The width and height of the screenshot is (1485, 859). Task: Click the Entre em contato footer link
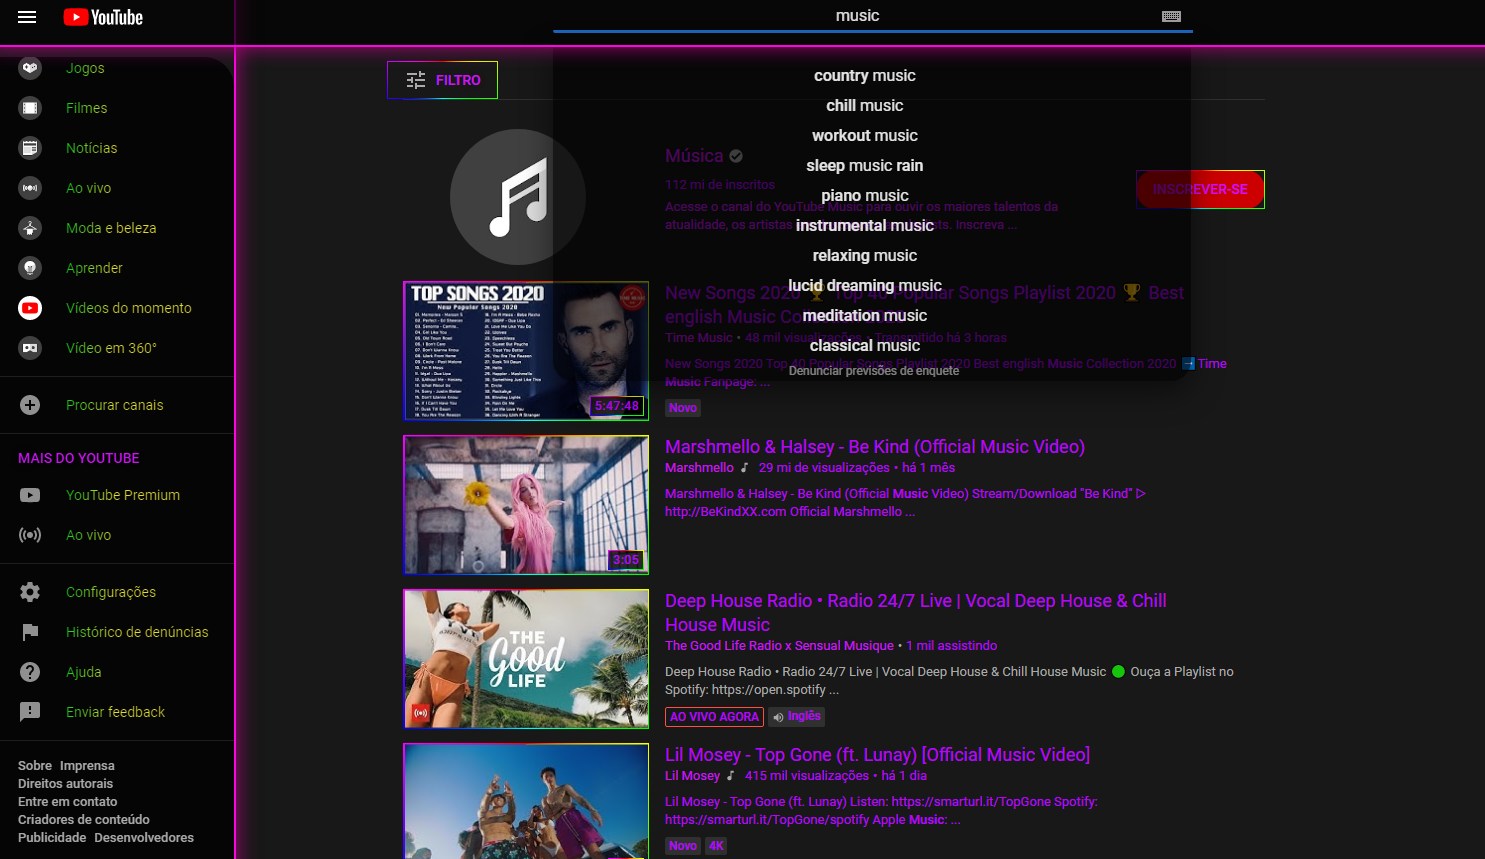click(x=67, y=802)
